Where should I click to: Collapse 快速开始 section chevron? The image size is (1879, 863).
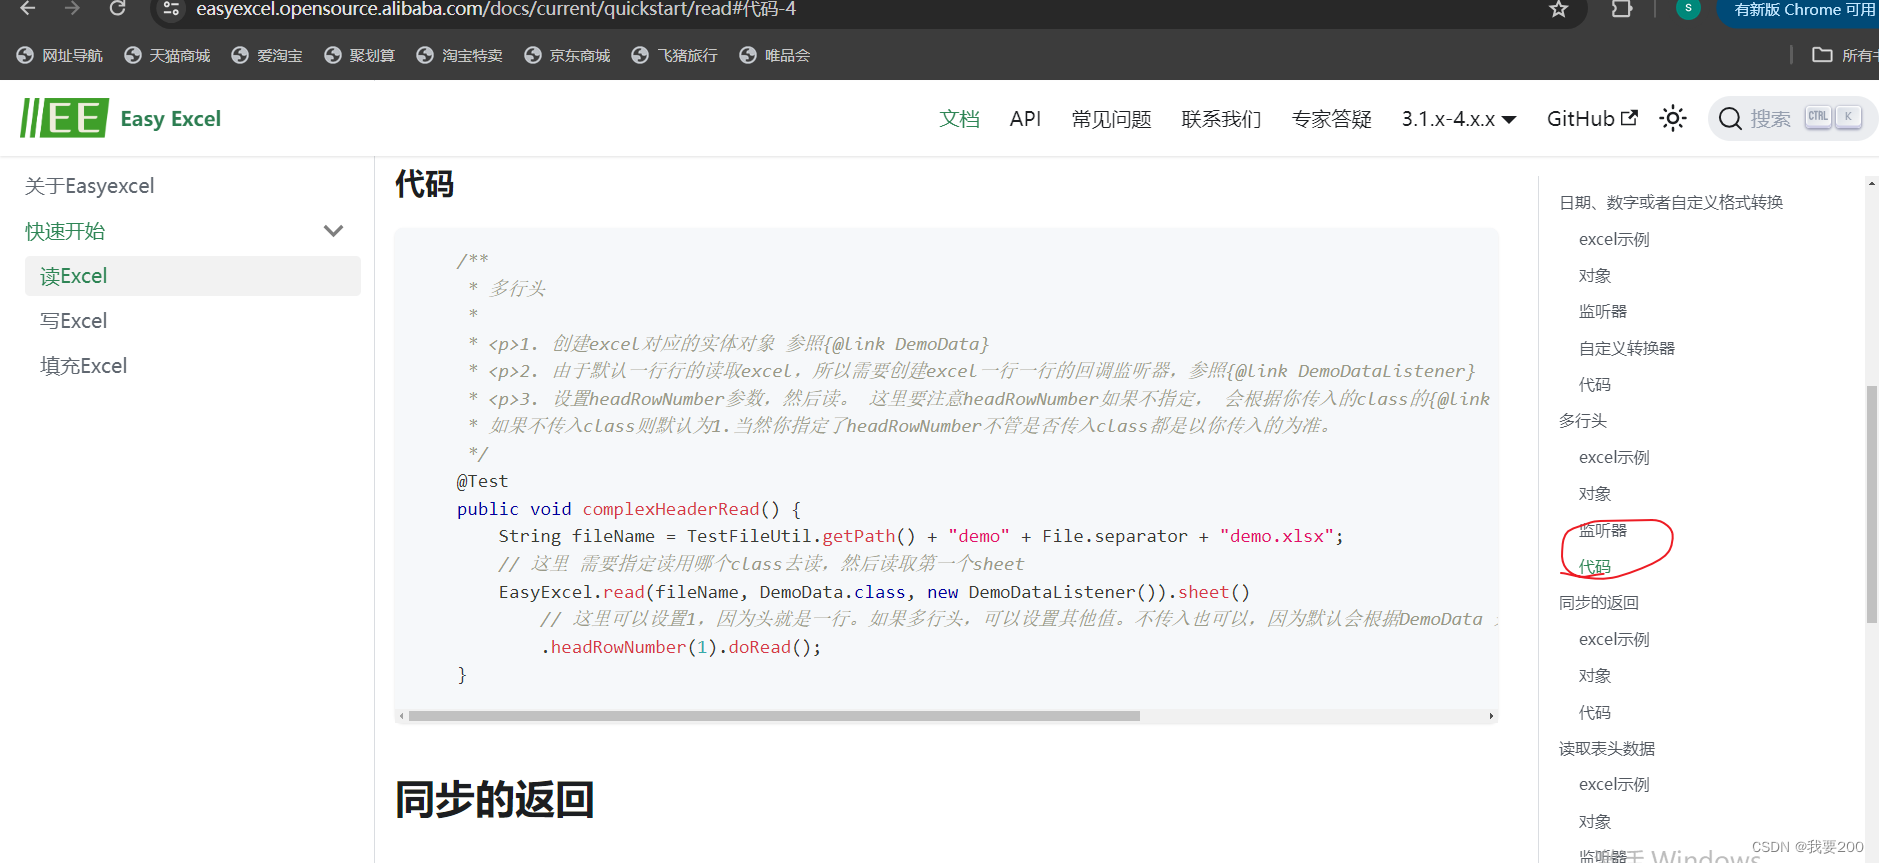point(334,231)
